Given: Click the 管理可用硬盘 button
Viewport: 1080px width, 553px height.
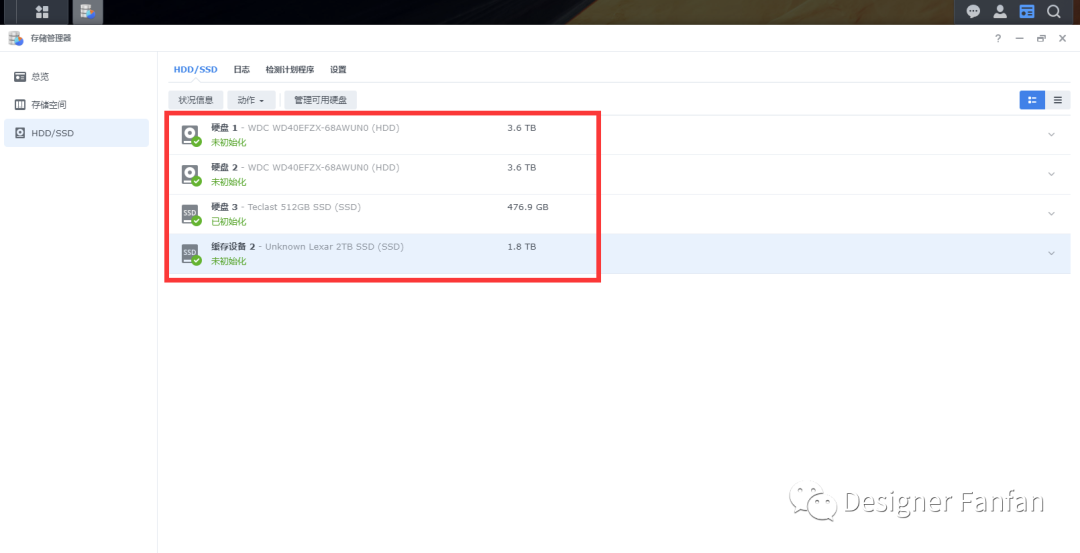Looking at the screenshot, I should [320, 100].
